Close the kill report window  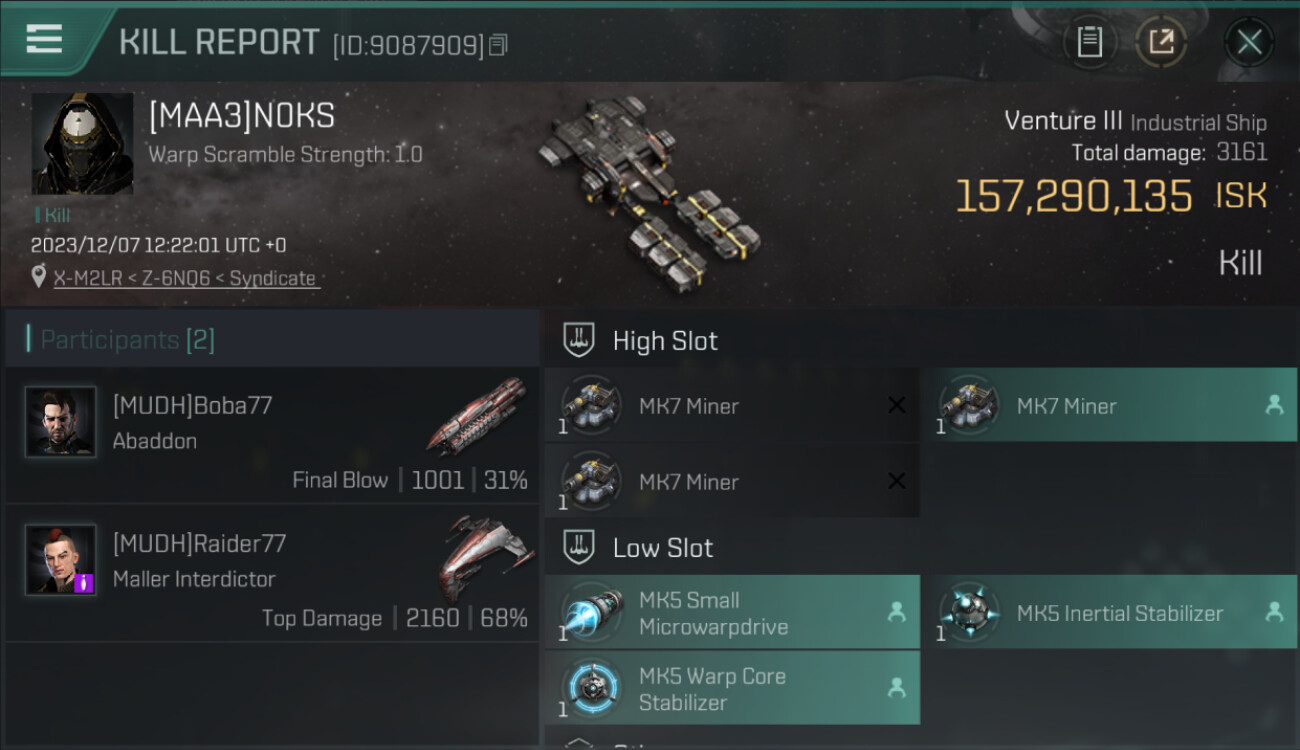click(x=1249, y=42)
